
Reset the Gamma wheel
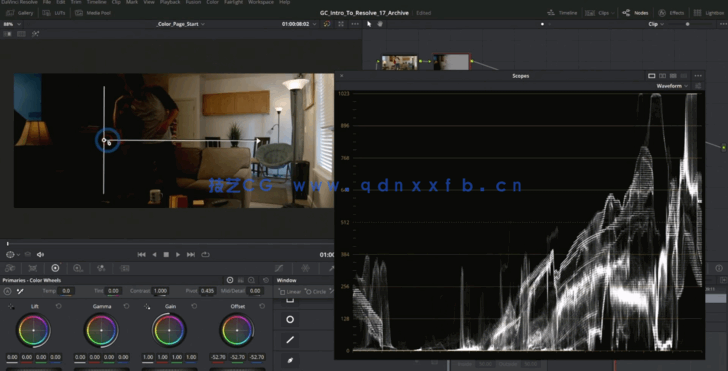pos(126,306)
